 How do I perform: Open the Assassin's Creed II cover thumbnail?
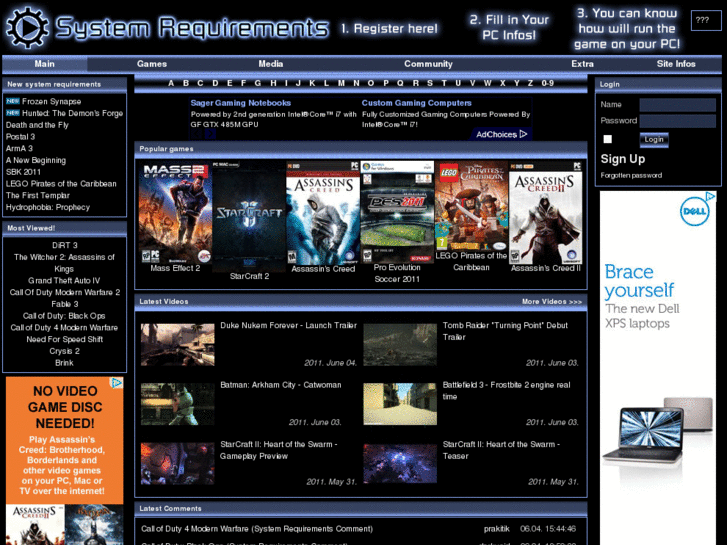pos(545,213)
